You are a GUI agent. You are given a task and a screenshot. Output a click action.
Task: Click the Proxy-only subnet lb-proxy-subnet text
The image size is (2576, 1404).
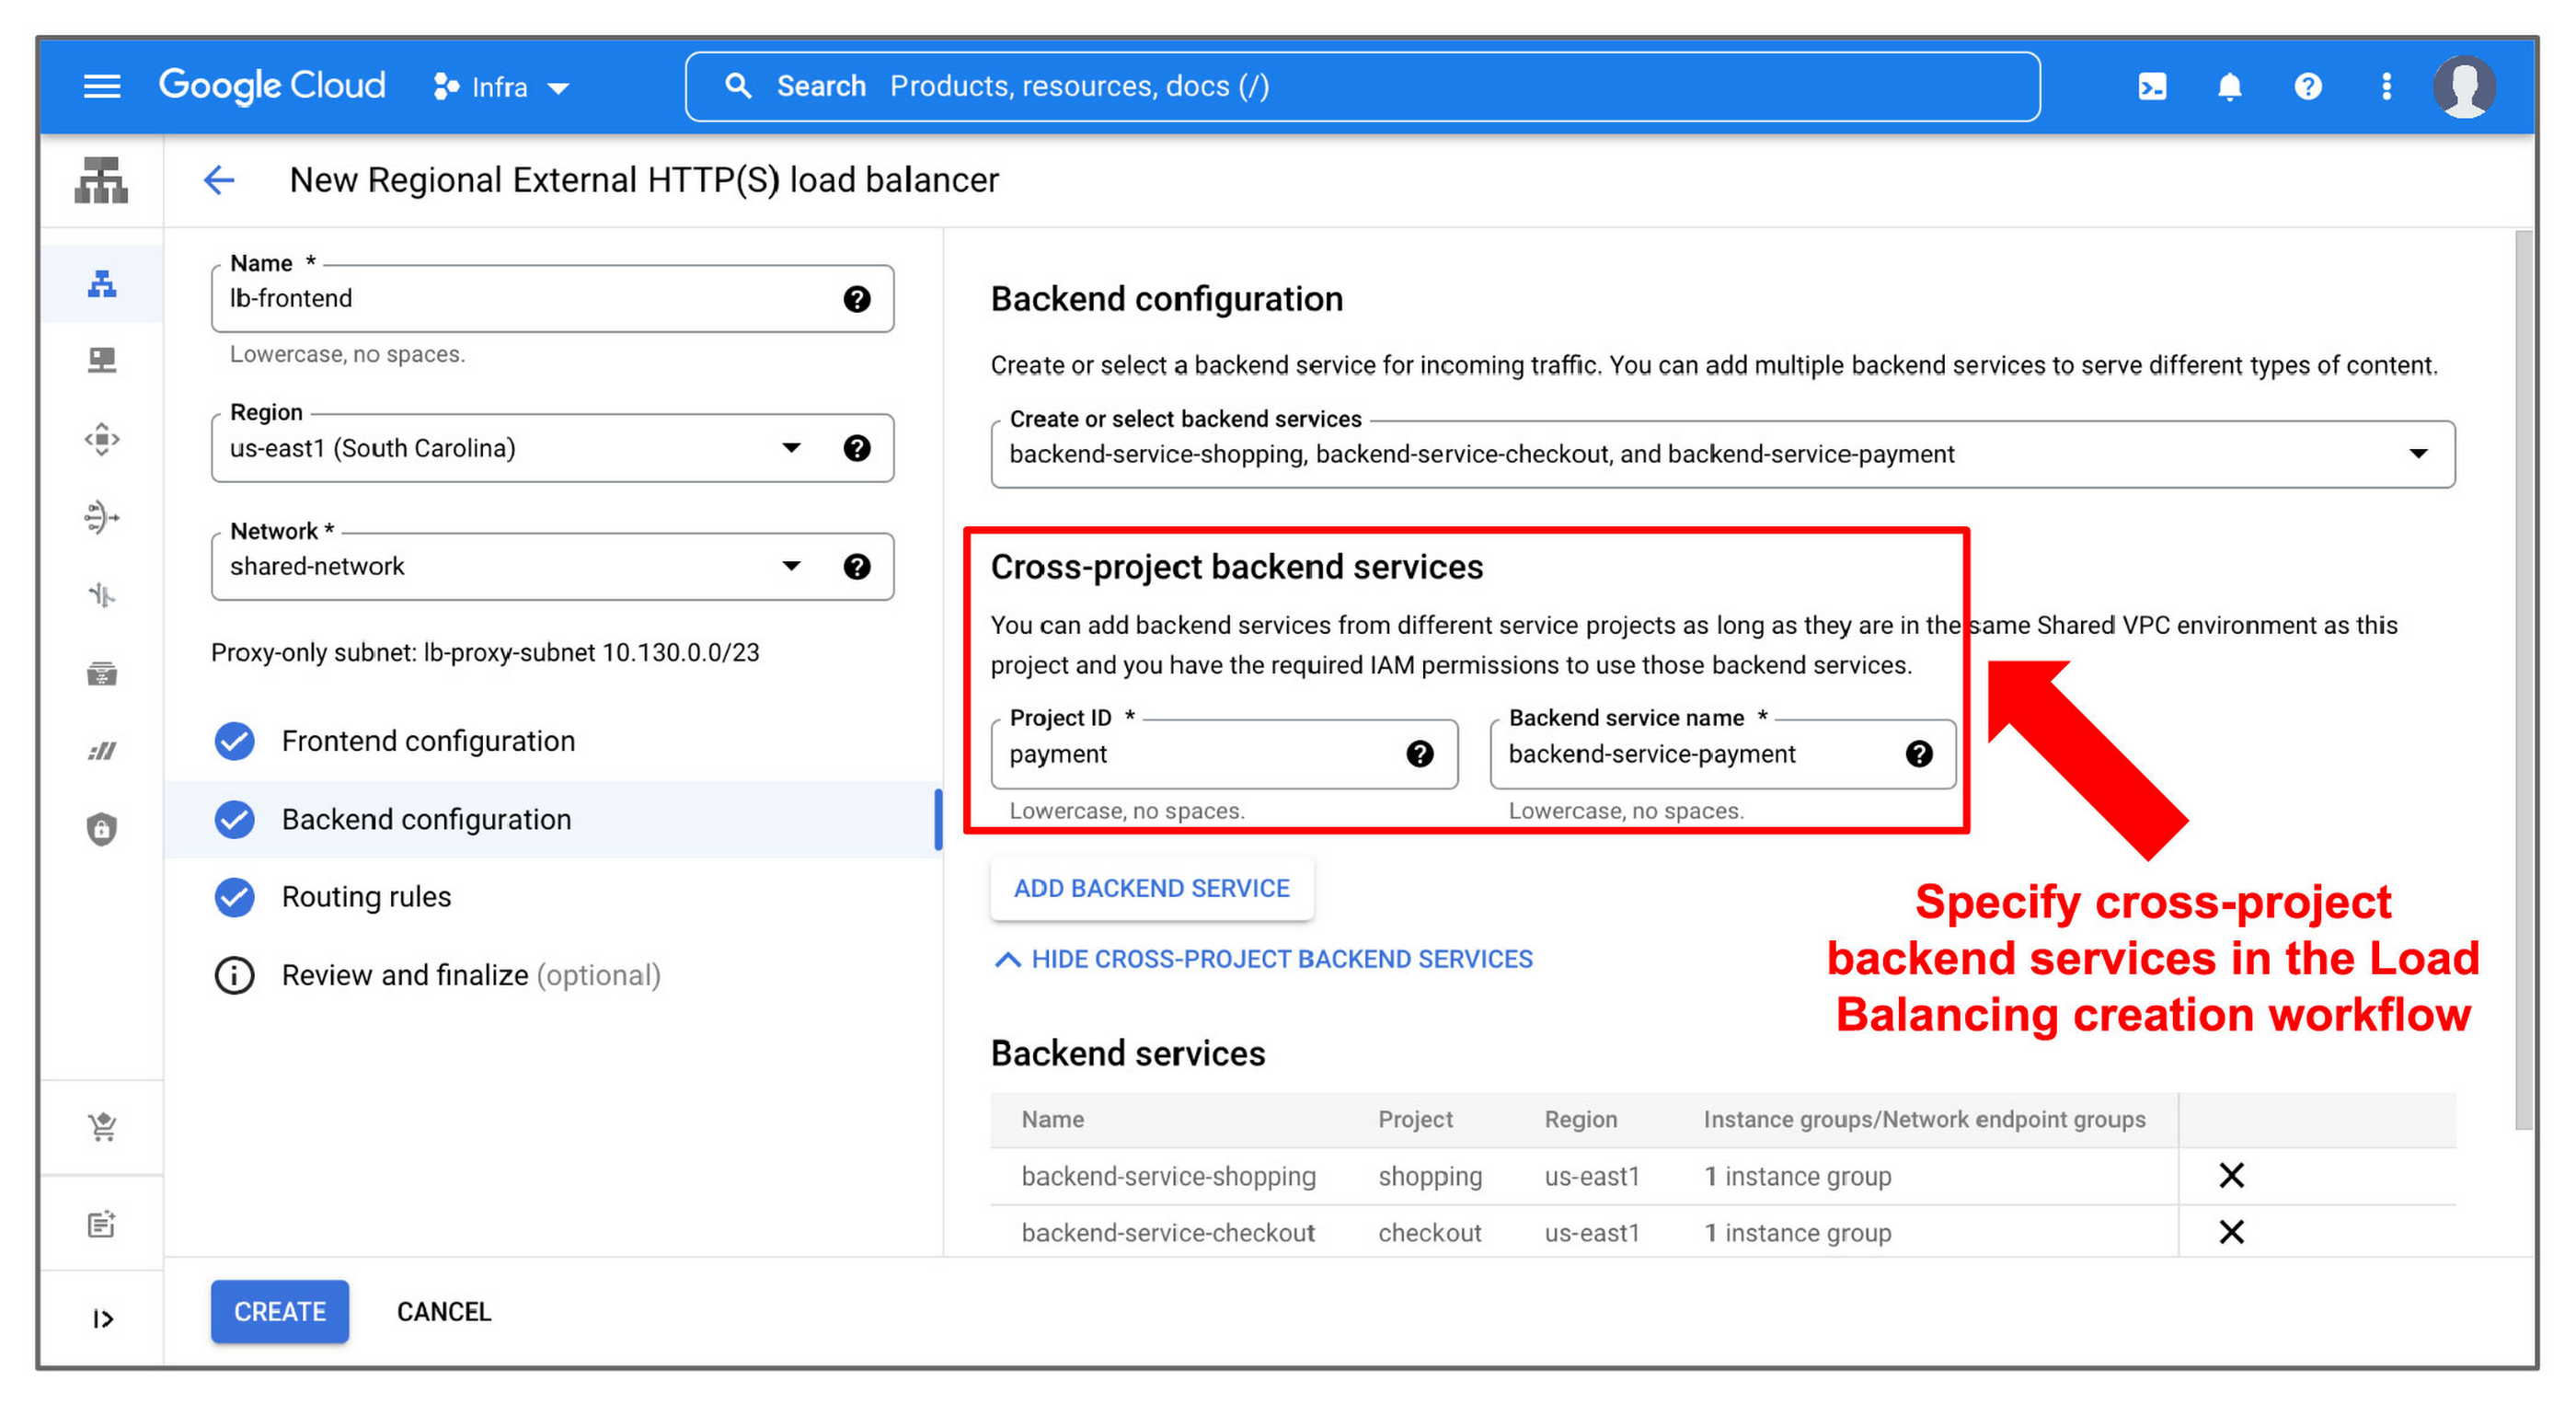pyautogui.click(x=485, y=653)
